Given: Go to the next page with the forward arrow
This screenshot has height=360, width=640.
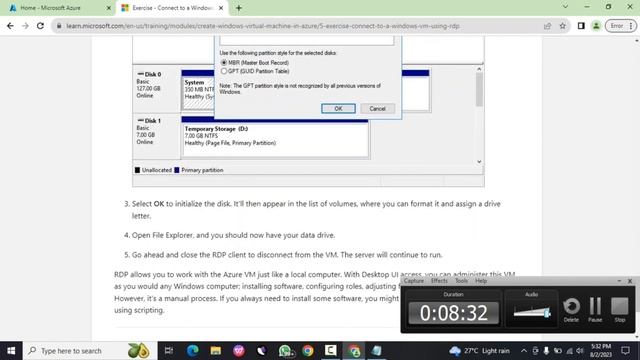Looking at the screenshot, I should [x=25, y=26].
